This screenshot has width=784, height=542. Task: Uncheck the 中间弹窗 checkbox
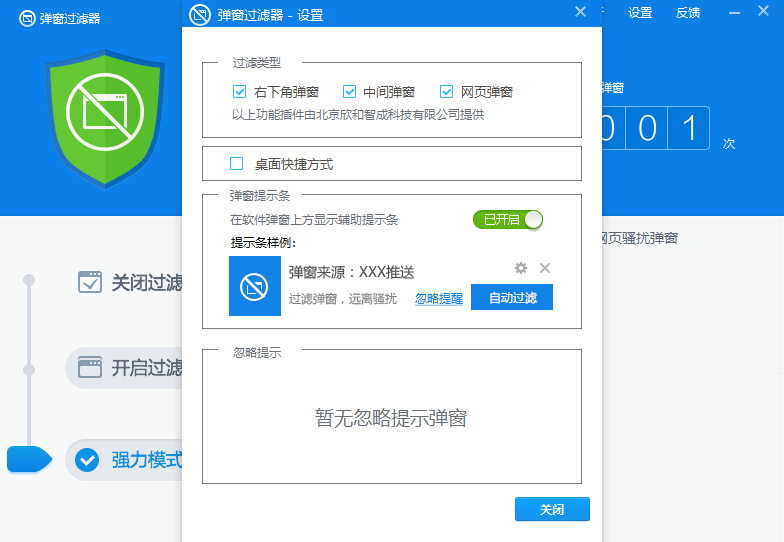[x=350, y=92]
